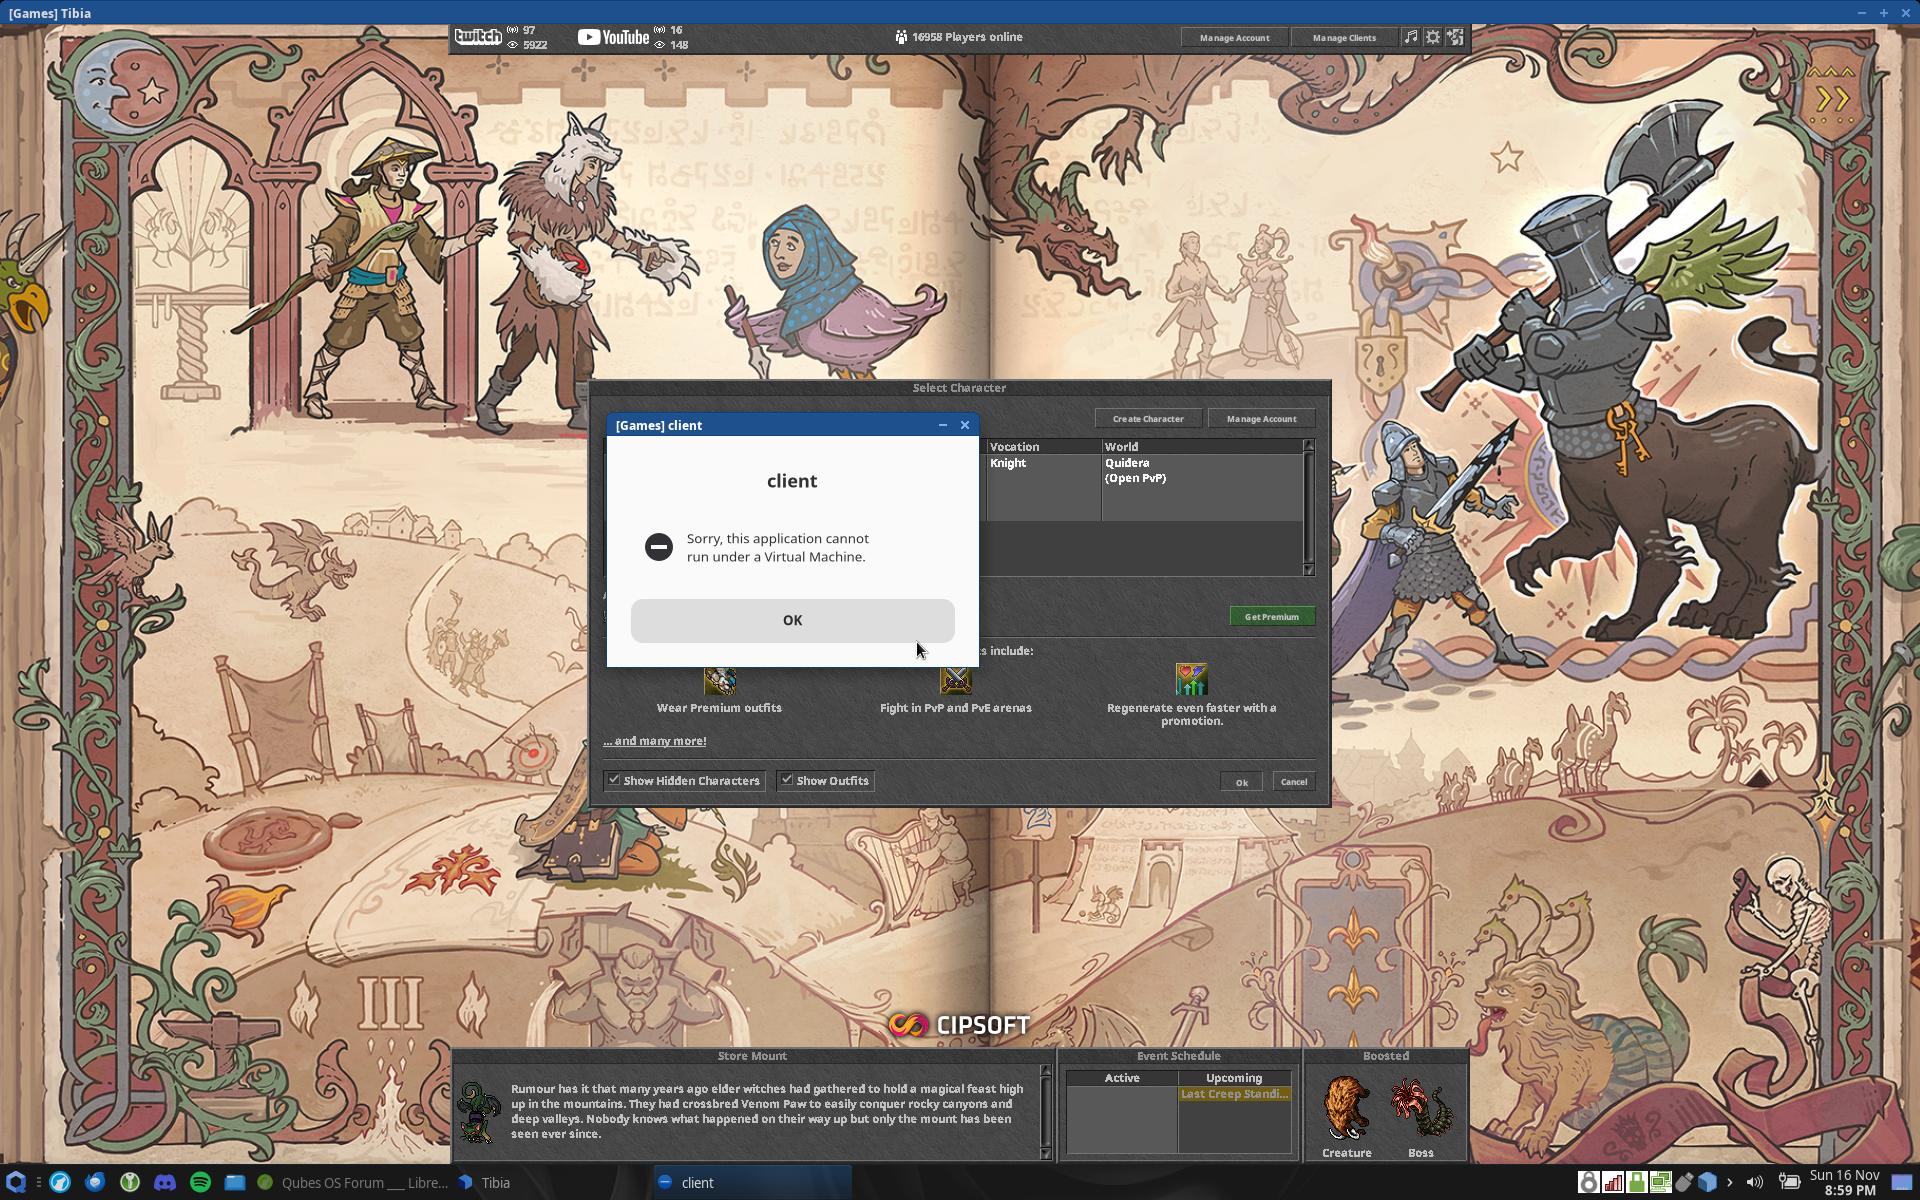Open options via the gear icon
Viewport: 1920px width, 1200px height.
click(x=1433, y=37)
